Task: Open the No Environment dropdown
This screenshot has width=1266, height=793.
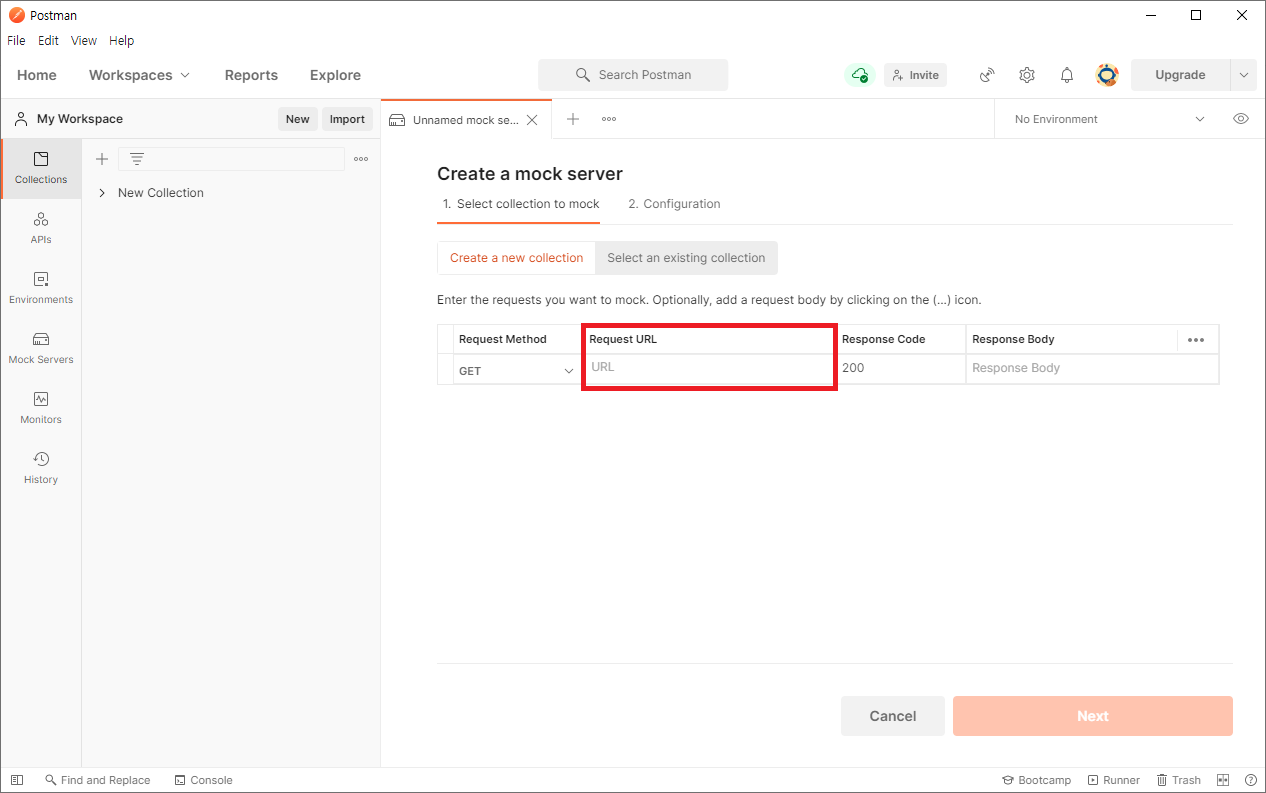Action: pyautogui.click(x=1109, y=119)
